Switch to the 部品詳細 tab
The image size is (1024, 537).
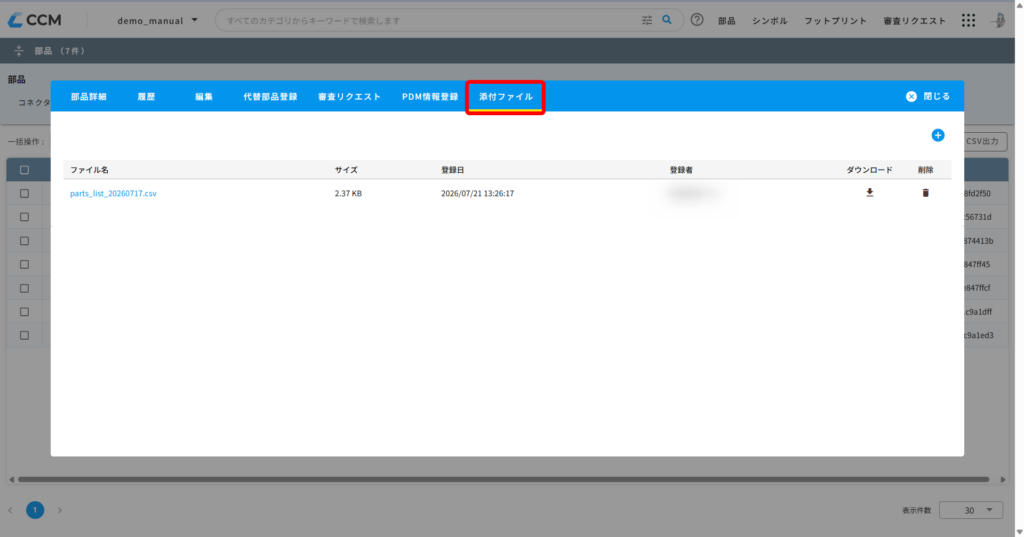89,97
